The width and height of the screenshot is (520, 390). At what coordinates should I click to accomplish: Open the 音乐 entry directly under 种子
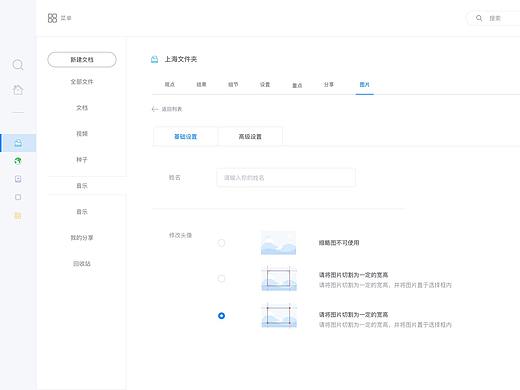(x=82, y=186)
